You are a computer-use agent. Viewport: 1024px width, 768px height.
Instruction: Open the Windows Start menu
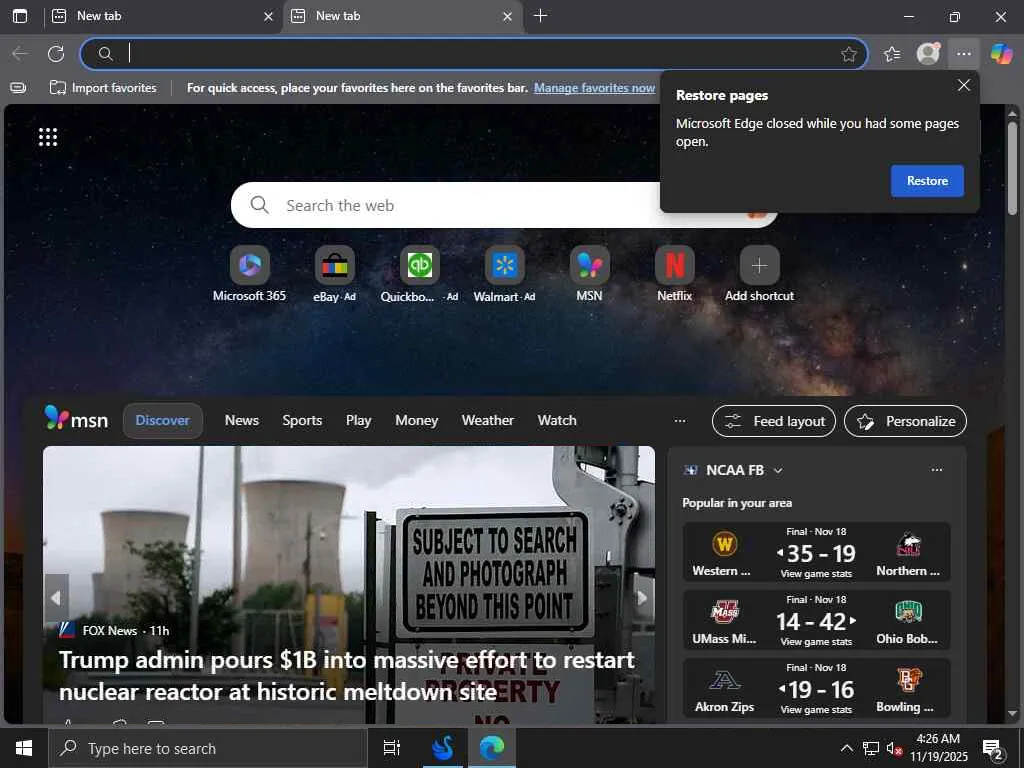pos(24,748)
